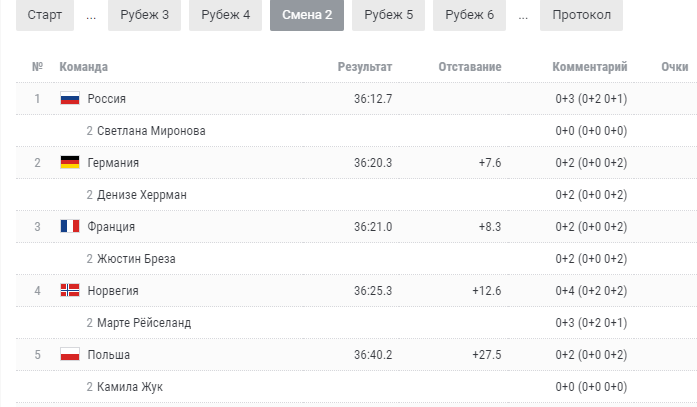Click the Результат column header
697x407 pixels.
(365, 67)
